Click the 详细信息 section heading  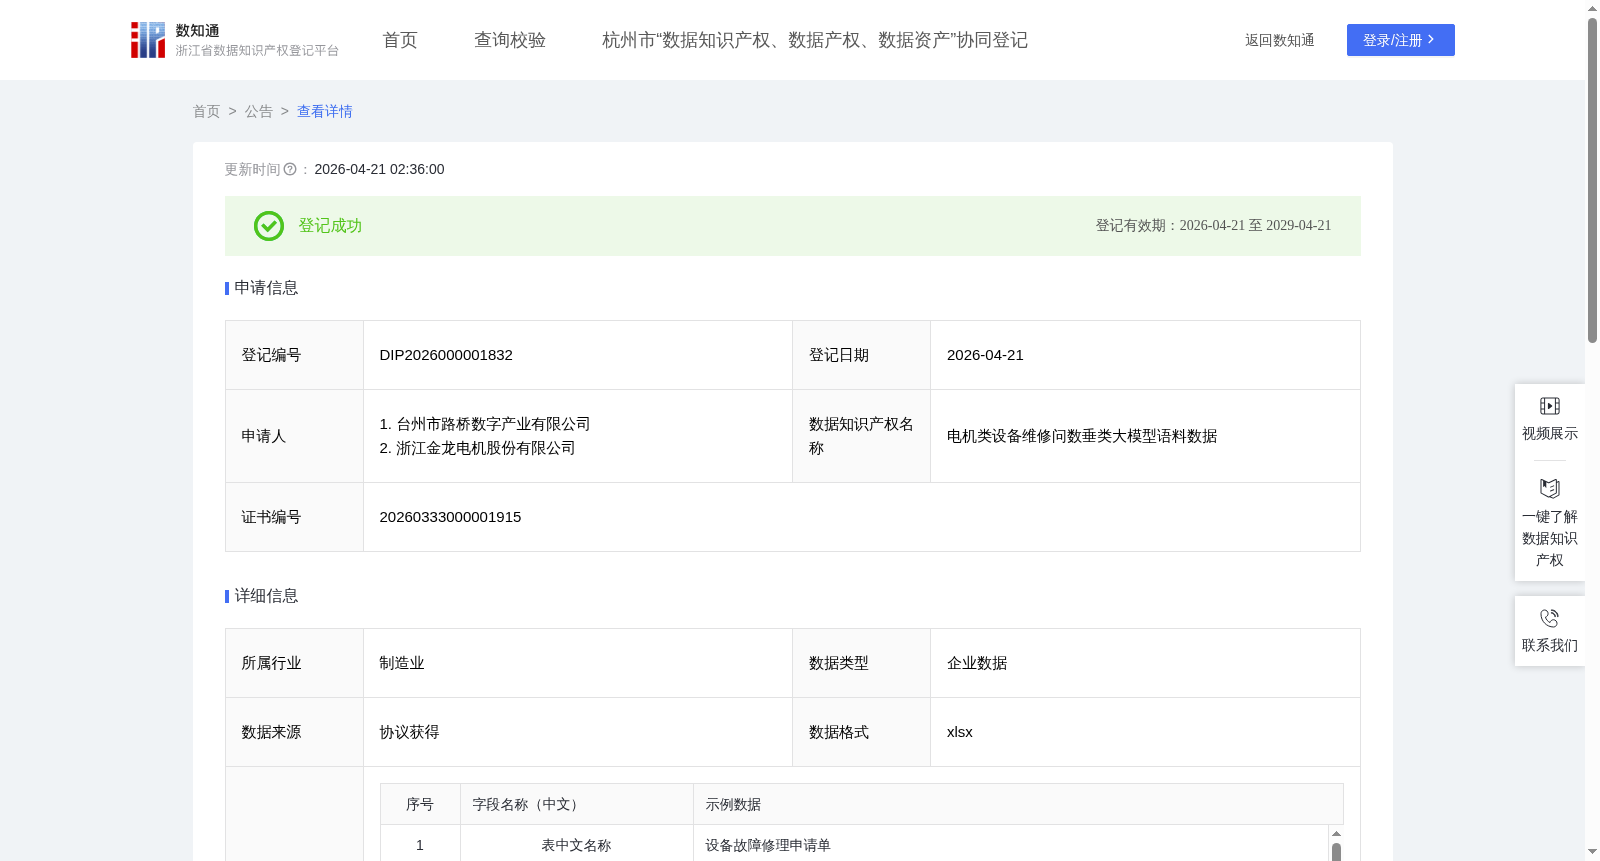[266, 596]
